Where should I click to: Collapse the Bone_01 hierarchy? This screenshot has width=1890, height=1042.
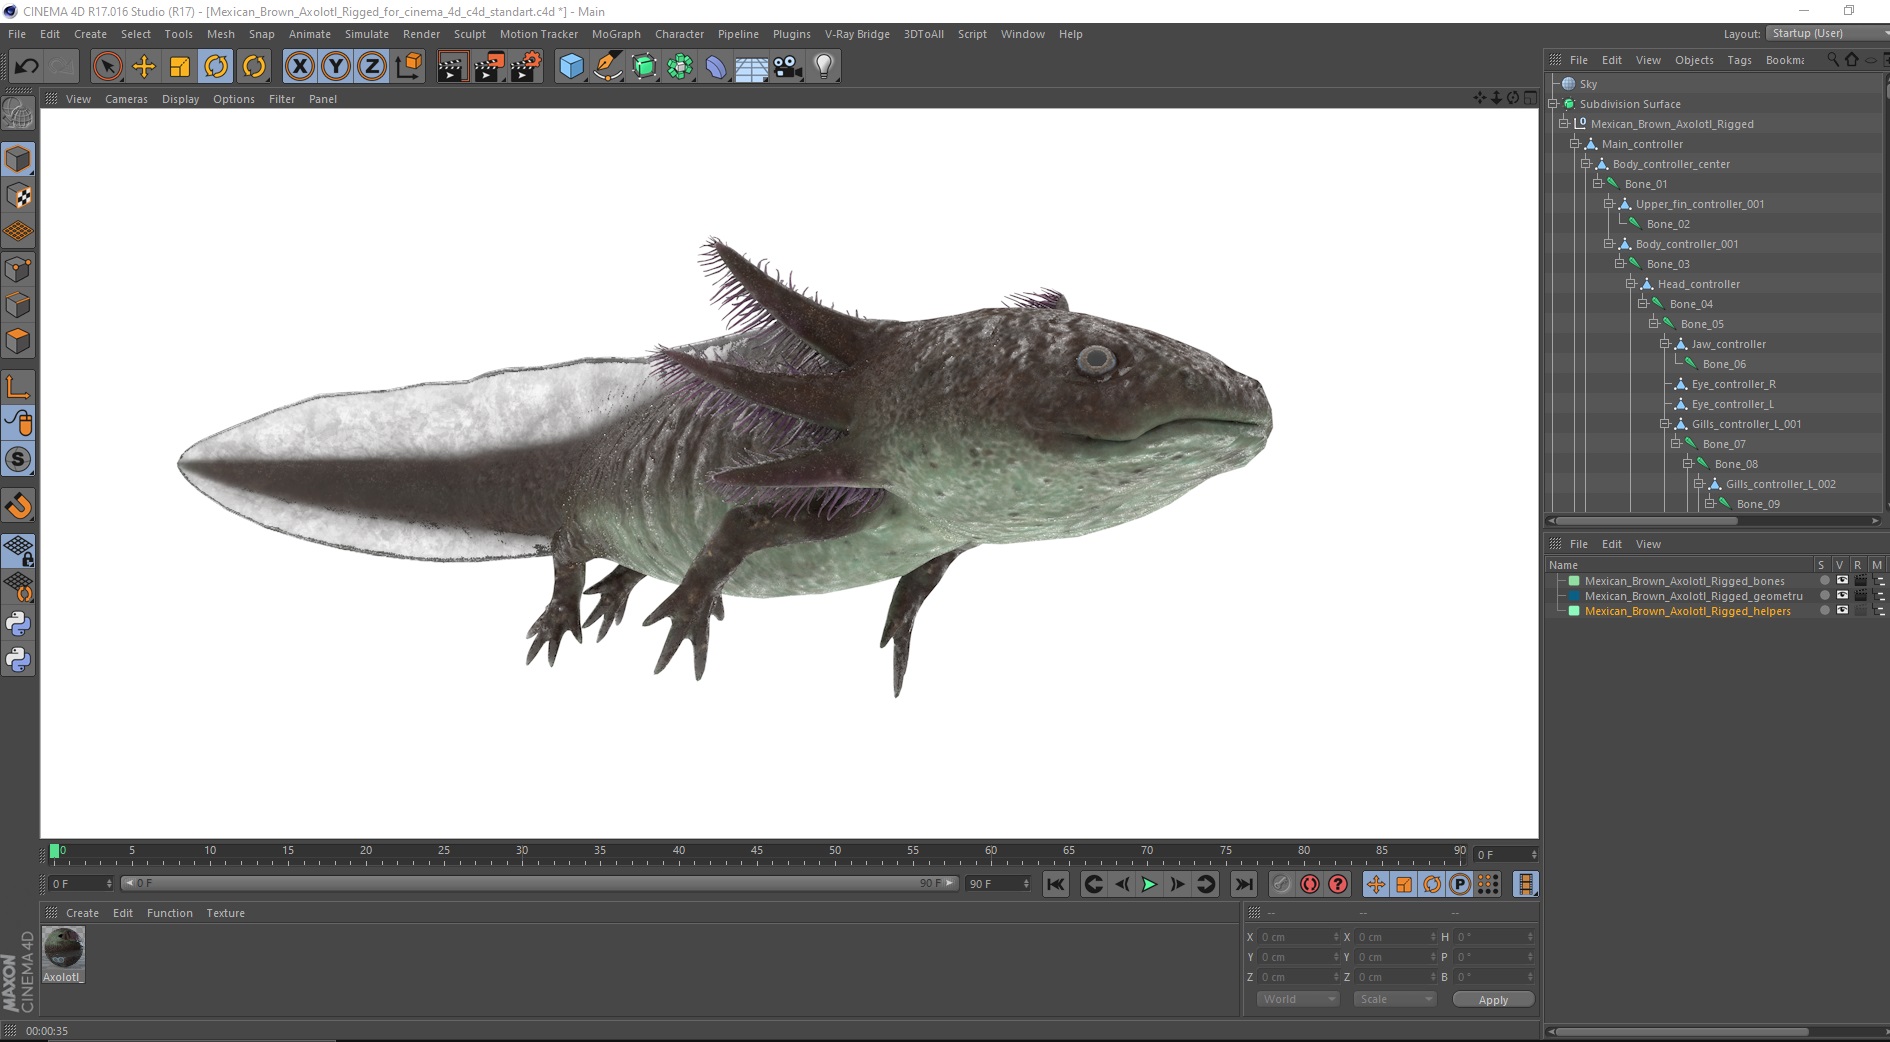click(1598, 184)
